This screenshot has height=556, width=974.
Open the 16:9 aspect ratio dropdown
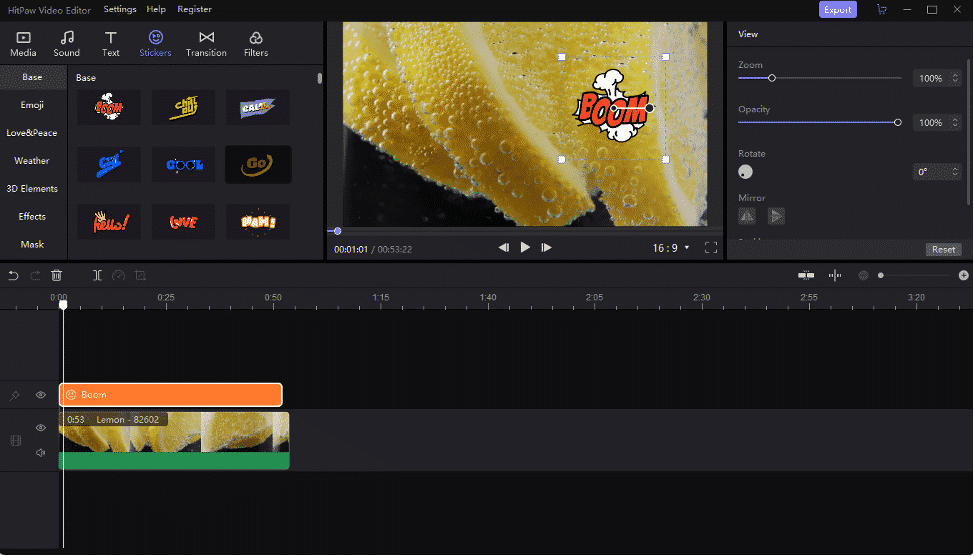(x=671, y=248)
